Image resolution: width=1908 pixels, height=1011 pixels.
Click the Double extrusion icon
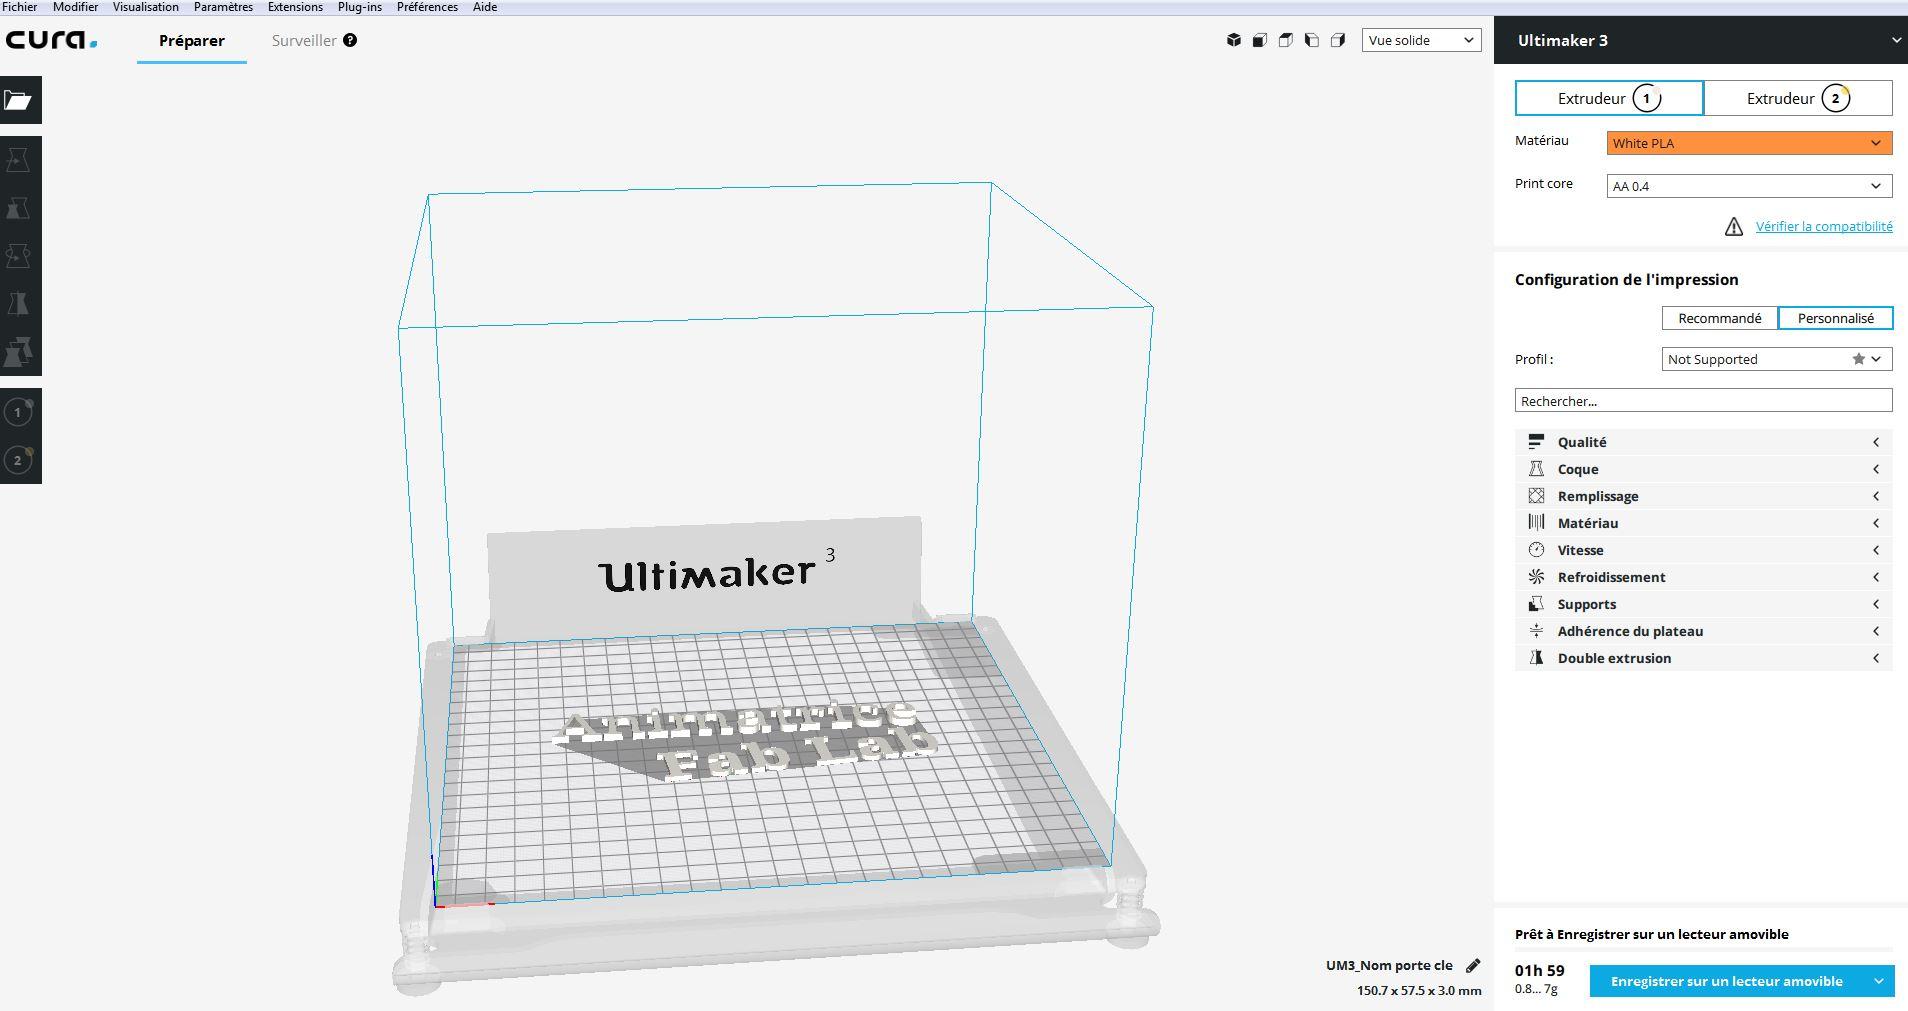pyautogui.click(x=1536, y=658)
